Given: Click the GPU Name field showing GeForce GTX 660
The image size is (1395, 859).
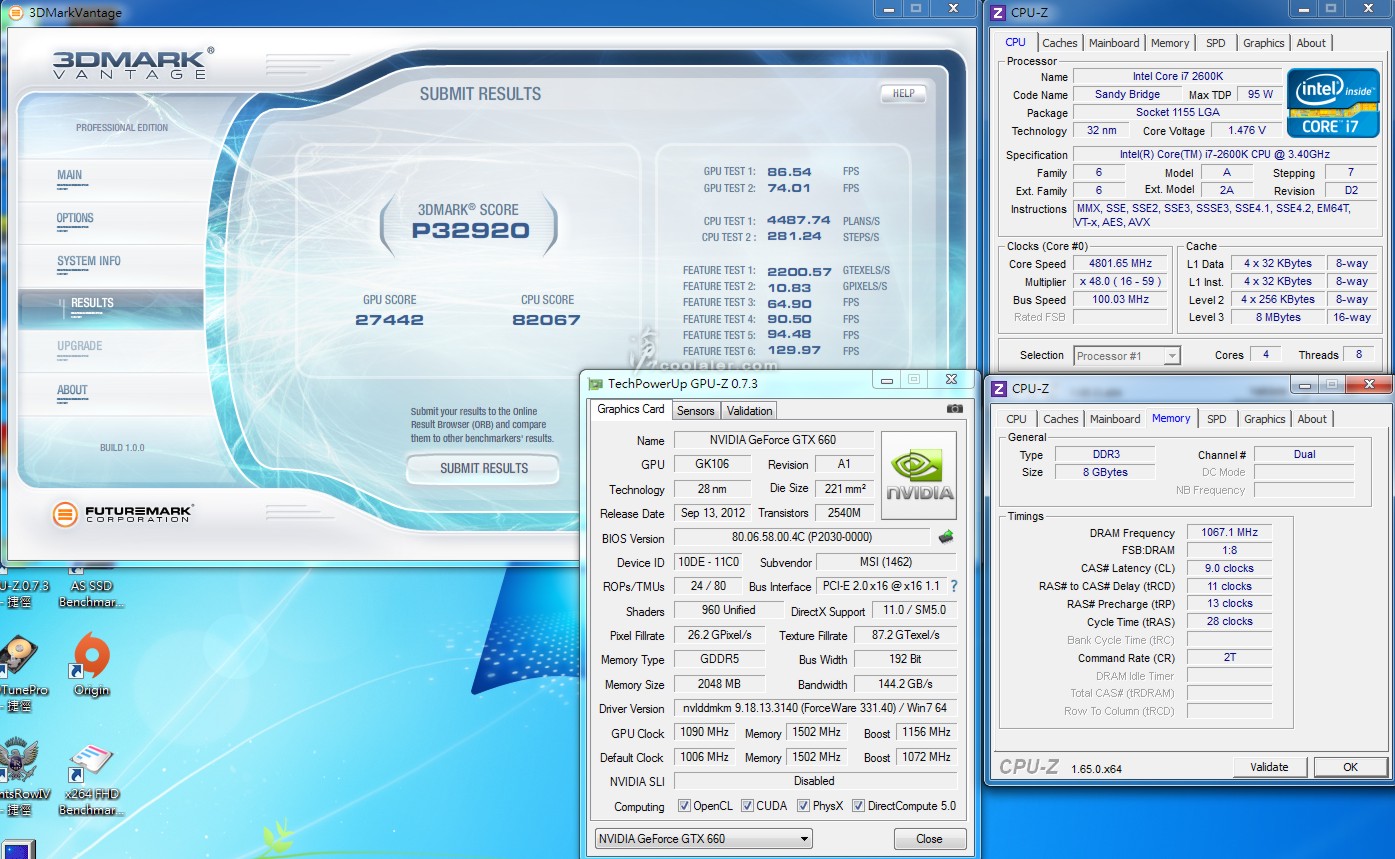Looking at the screenshot, I should (x=773, y=440).
